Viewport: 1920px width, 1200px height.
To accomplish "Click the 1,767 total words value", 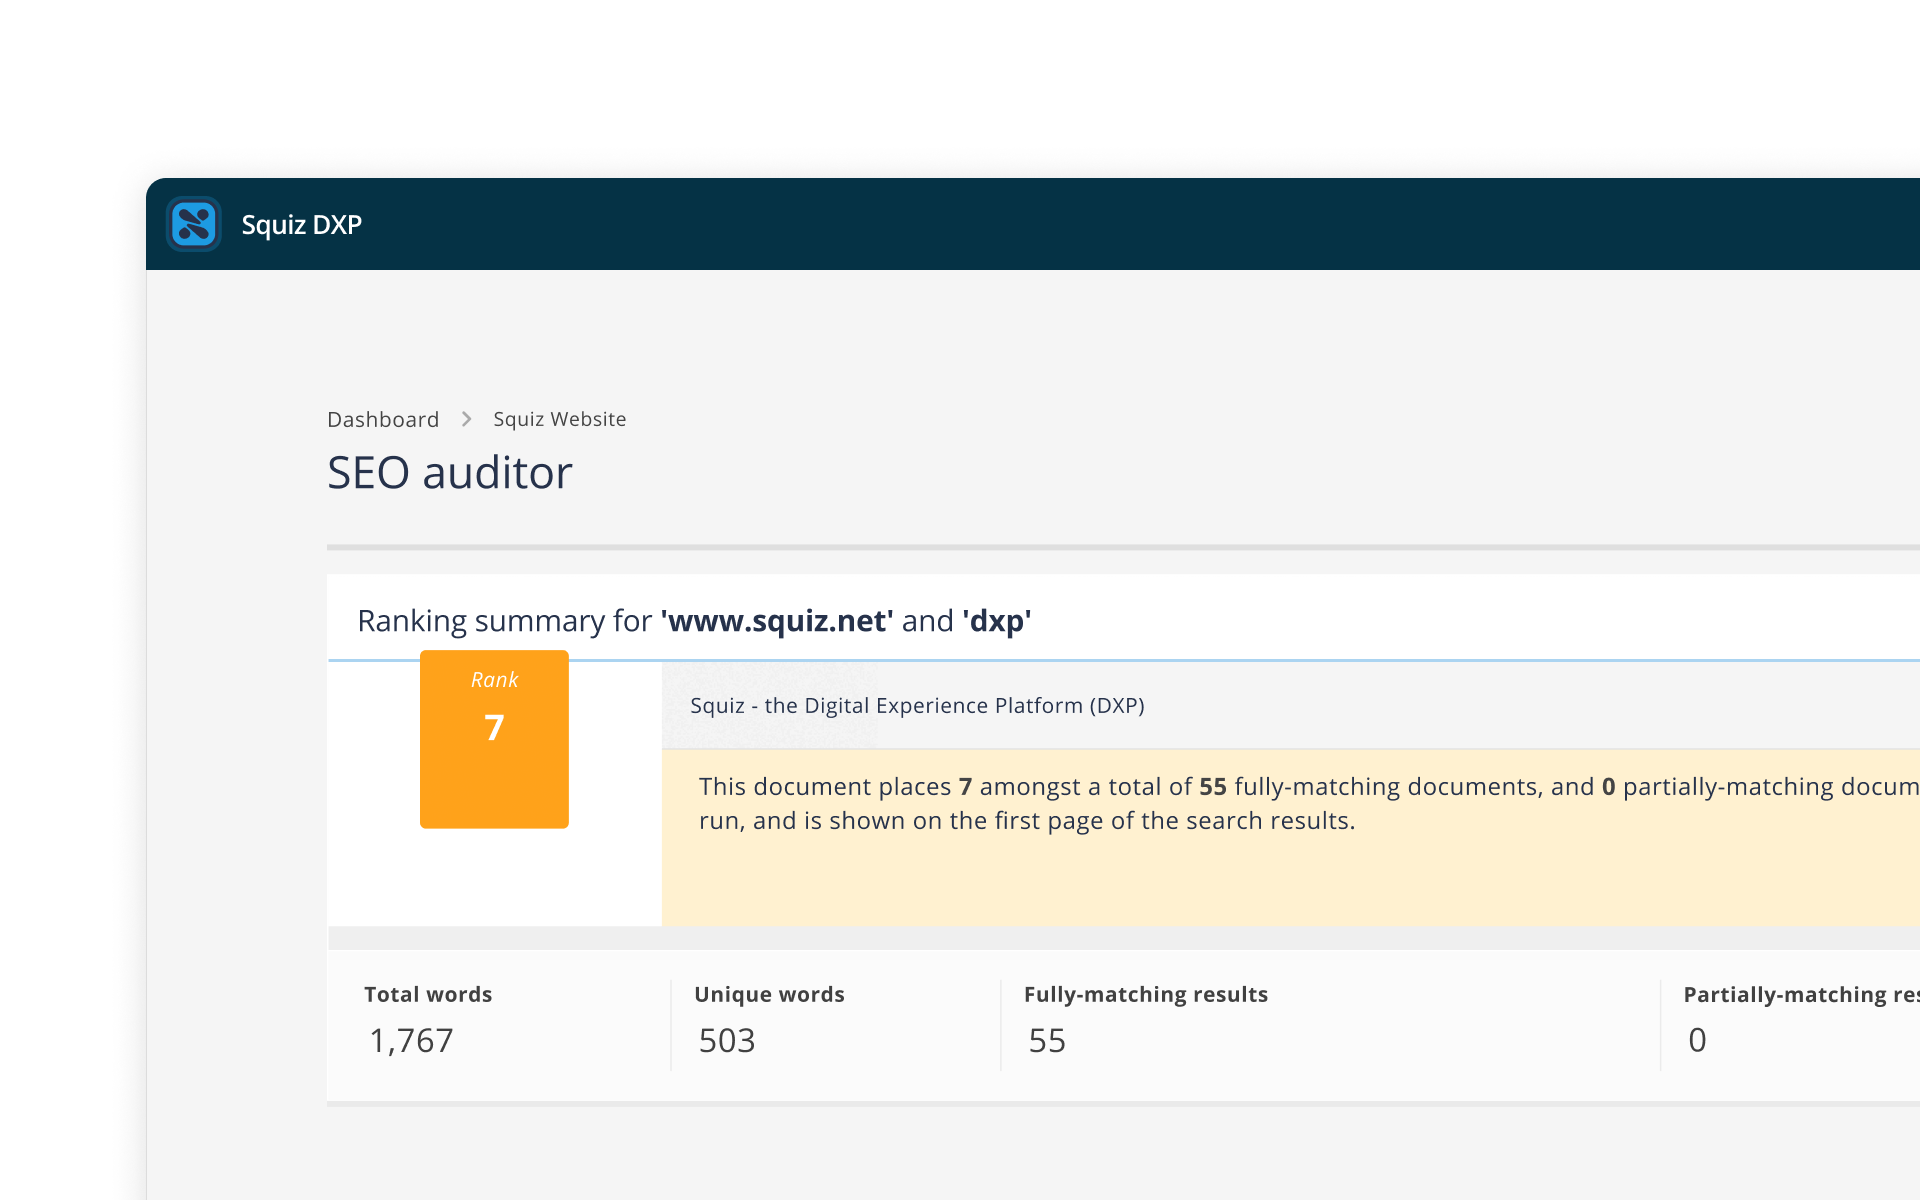I will [x=411, y=1041].
